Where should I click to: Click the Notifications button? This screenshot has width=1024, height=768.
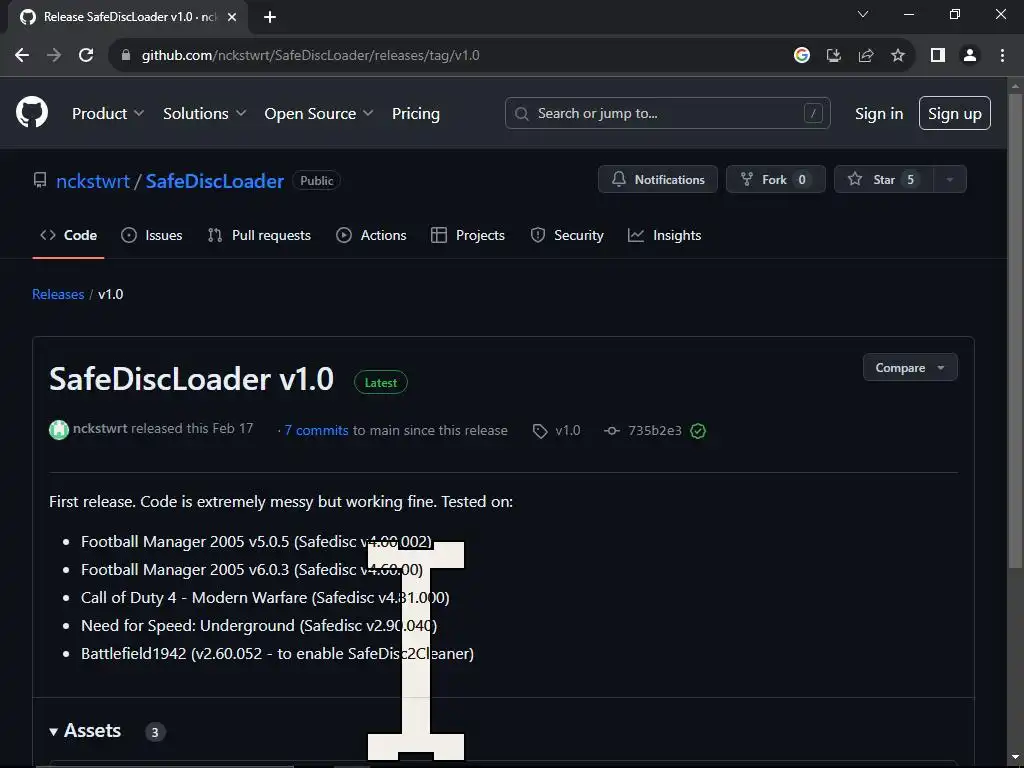[658, 180]
